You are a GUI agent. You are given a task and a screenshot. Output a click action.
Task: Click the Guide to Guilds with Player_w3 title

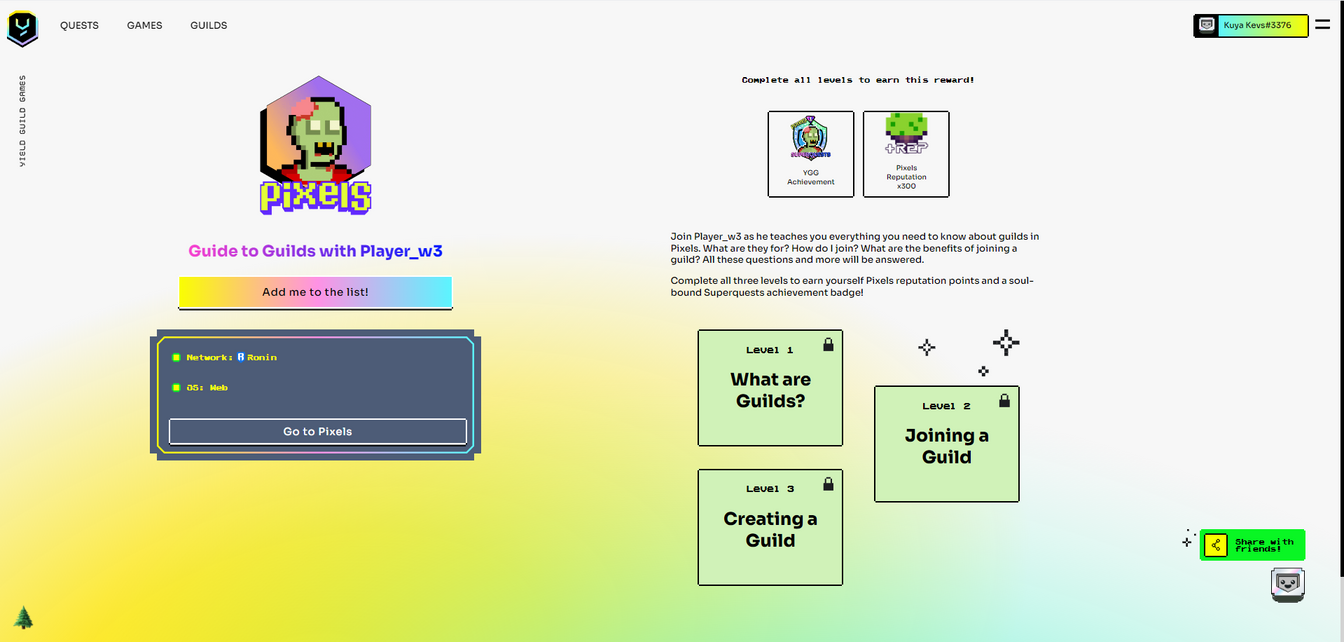click(316, 251)
